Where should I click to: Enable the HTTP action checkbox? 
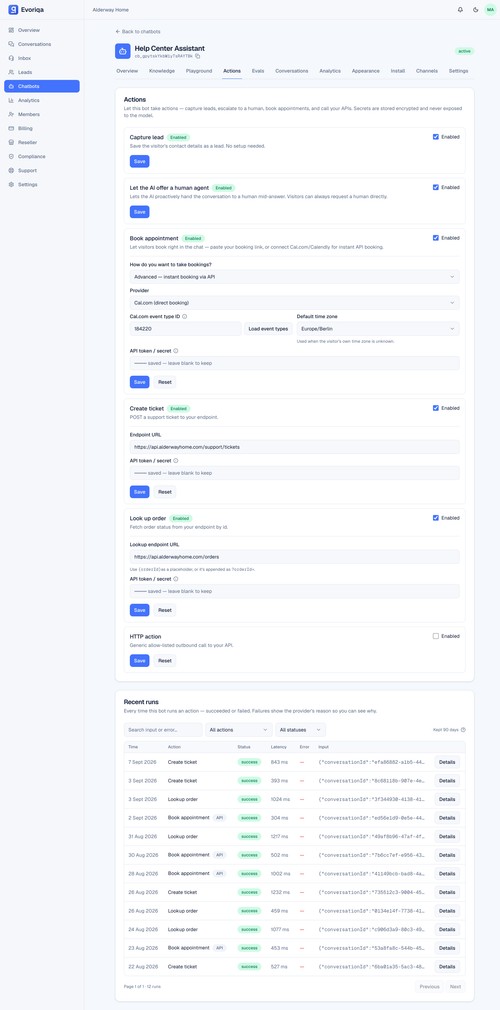pyautogui.click(x=436, y=636)
